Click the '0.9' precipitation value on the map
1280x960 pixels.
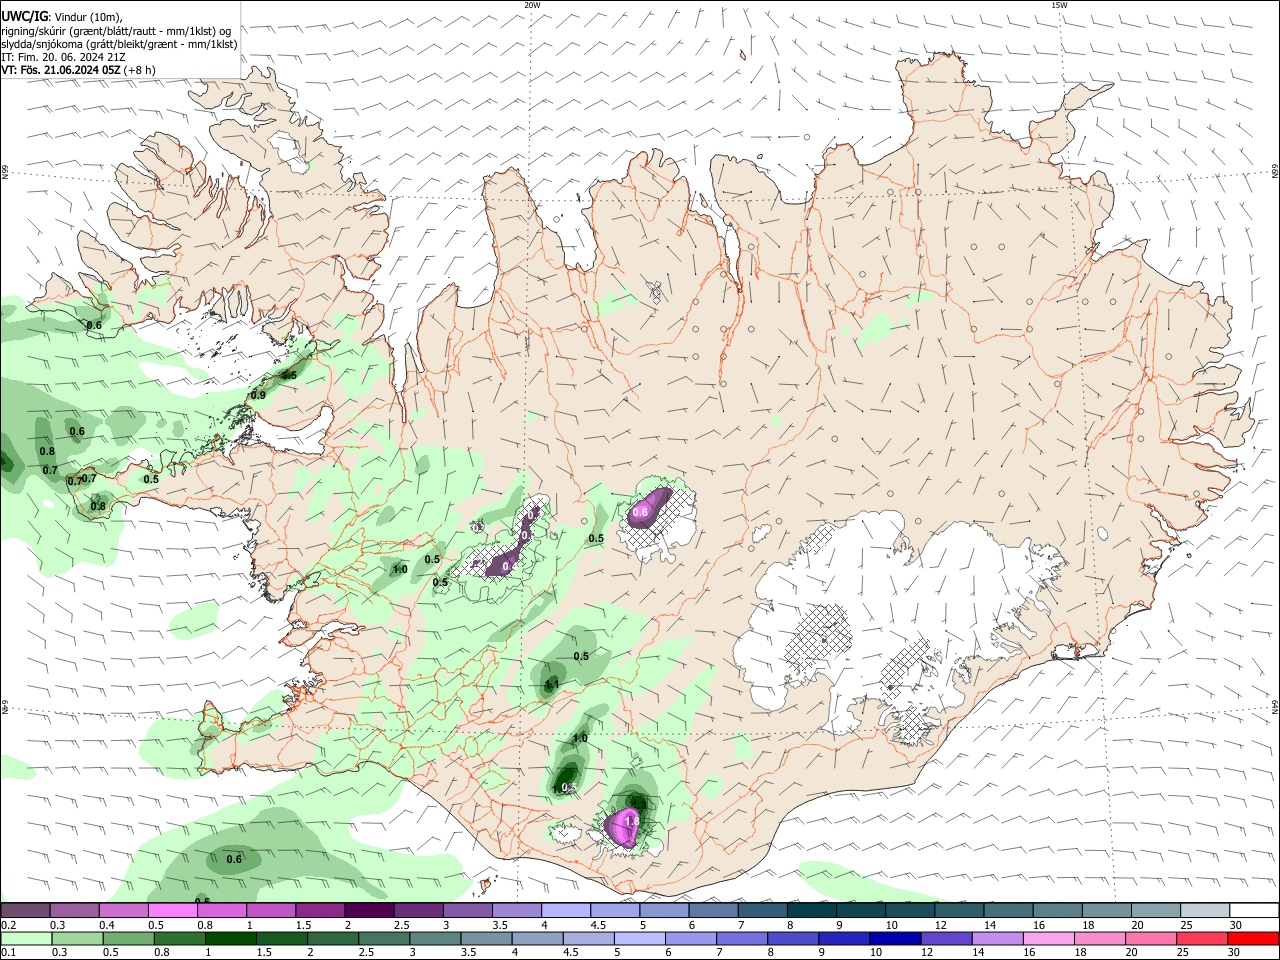pos(258,396)
